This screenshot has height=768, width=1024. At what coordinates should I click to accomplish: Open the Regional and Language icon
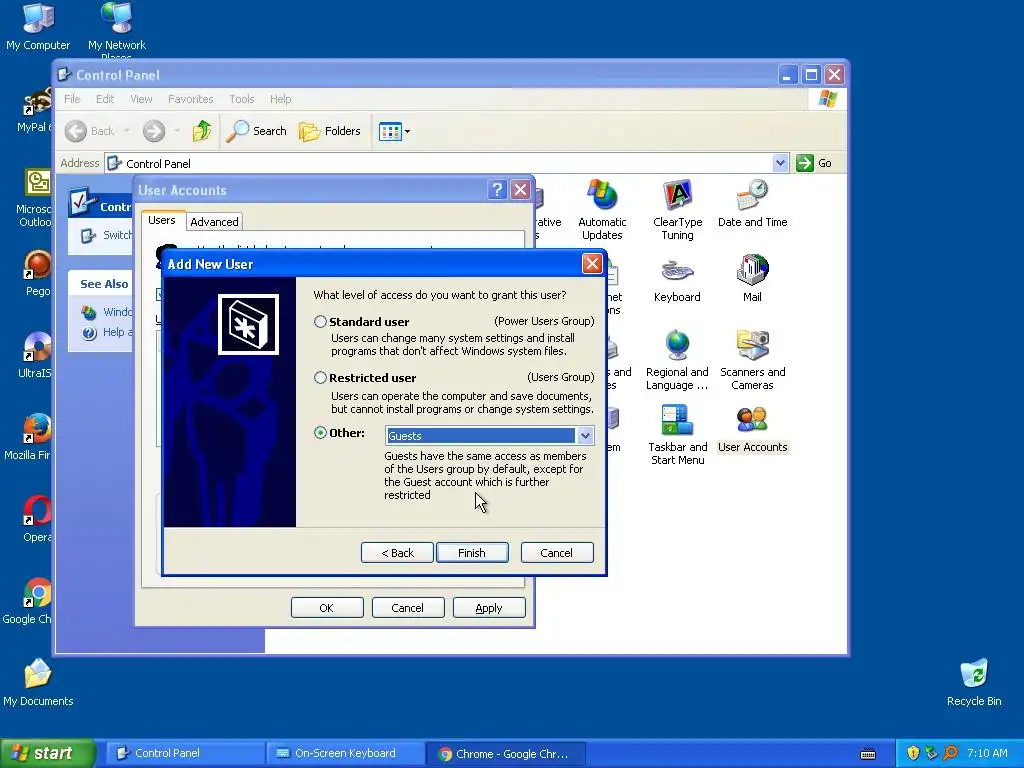[677, 360]
